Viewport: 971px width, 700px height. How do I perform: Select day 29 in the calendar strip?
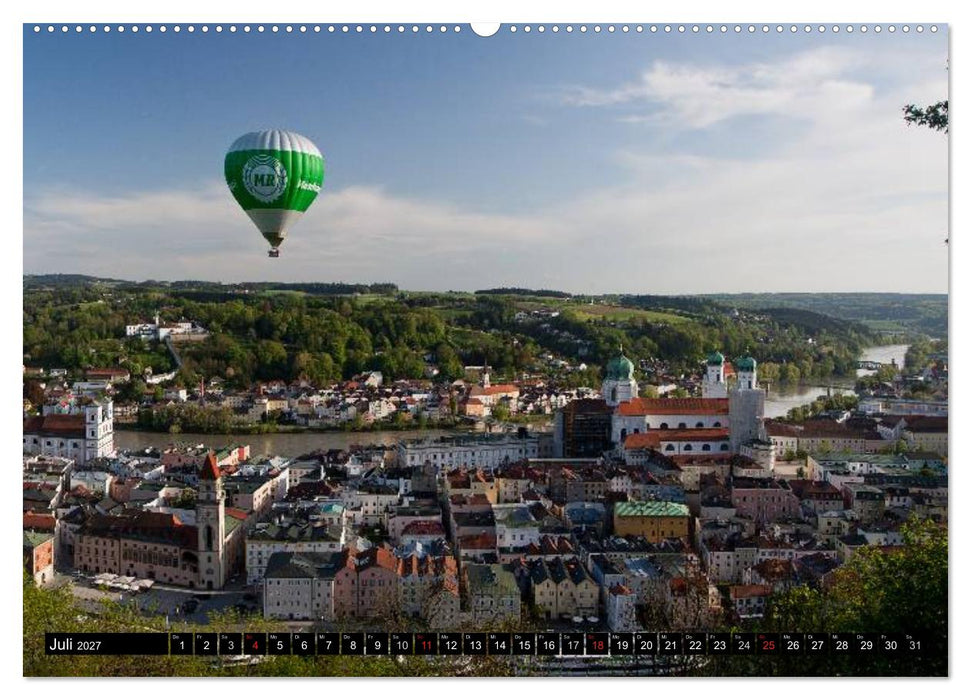coord(866,644)
